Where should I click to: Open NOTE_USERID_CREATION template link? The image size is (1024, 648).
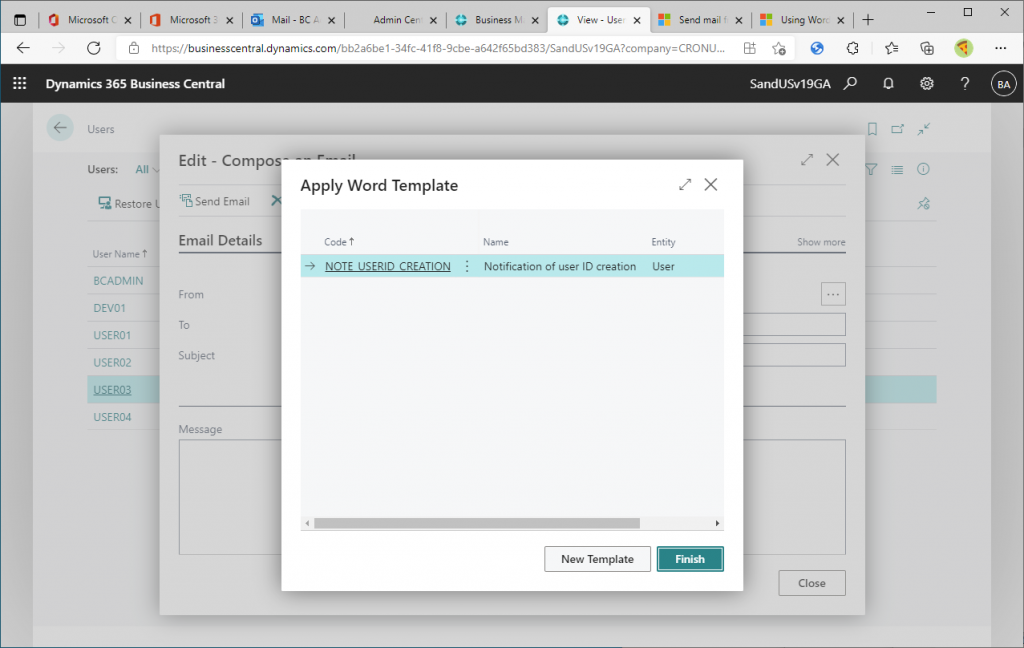[x=387, y=267]
